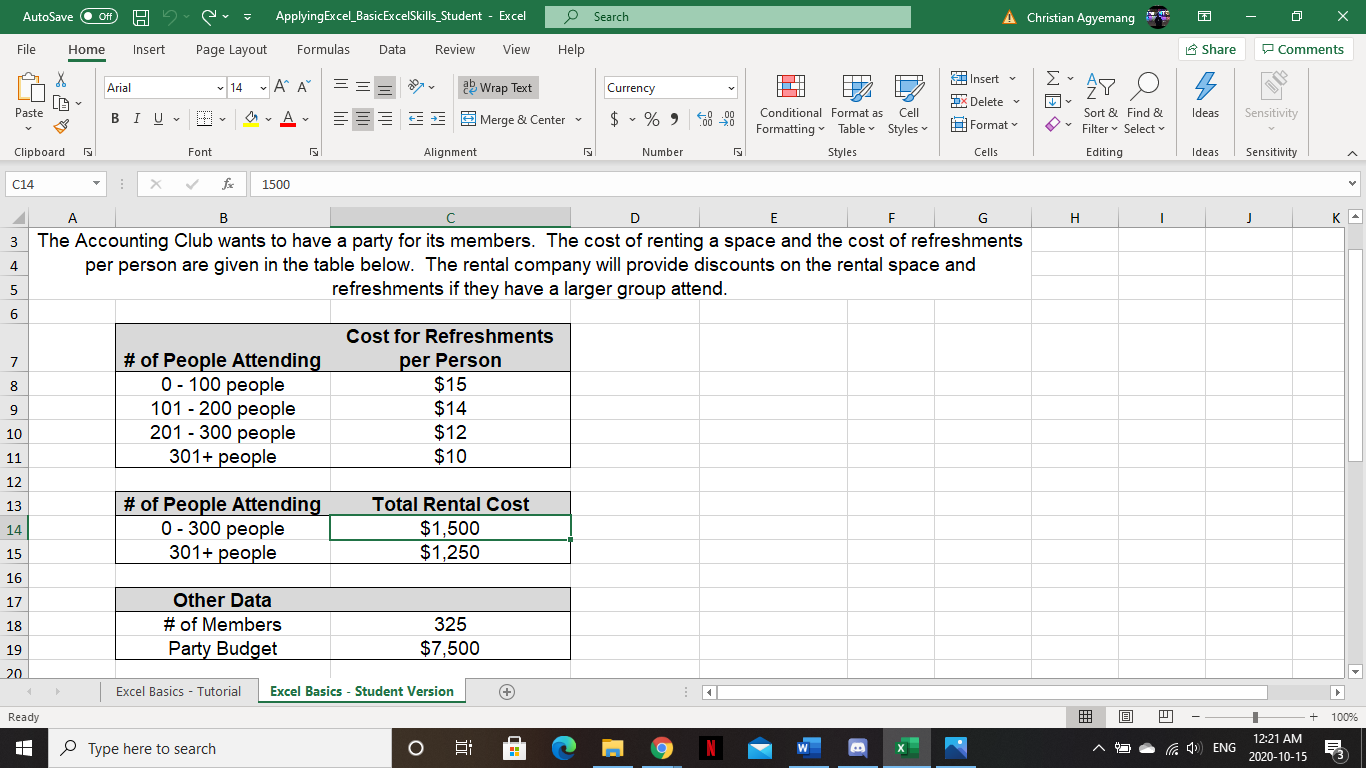Click the Format Painter brush icon
Viewport: 1366px width, 768px height.
click(60, 126)
